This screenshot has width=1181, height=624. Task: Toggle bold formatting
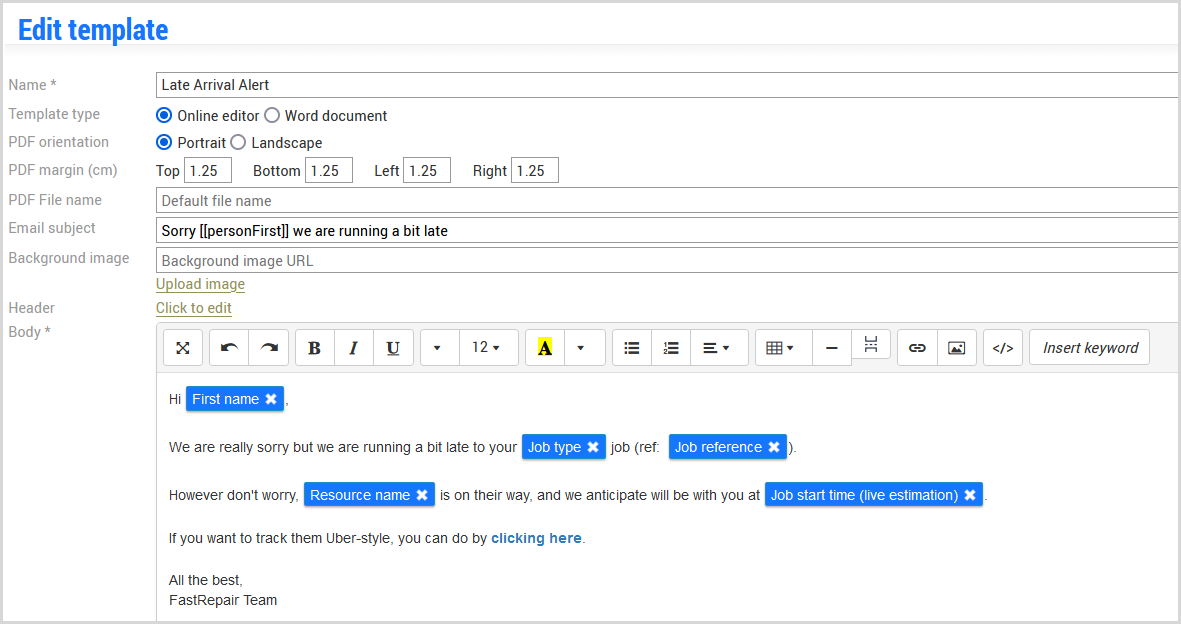click(x=314, y=348)
